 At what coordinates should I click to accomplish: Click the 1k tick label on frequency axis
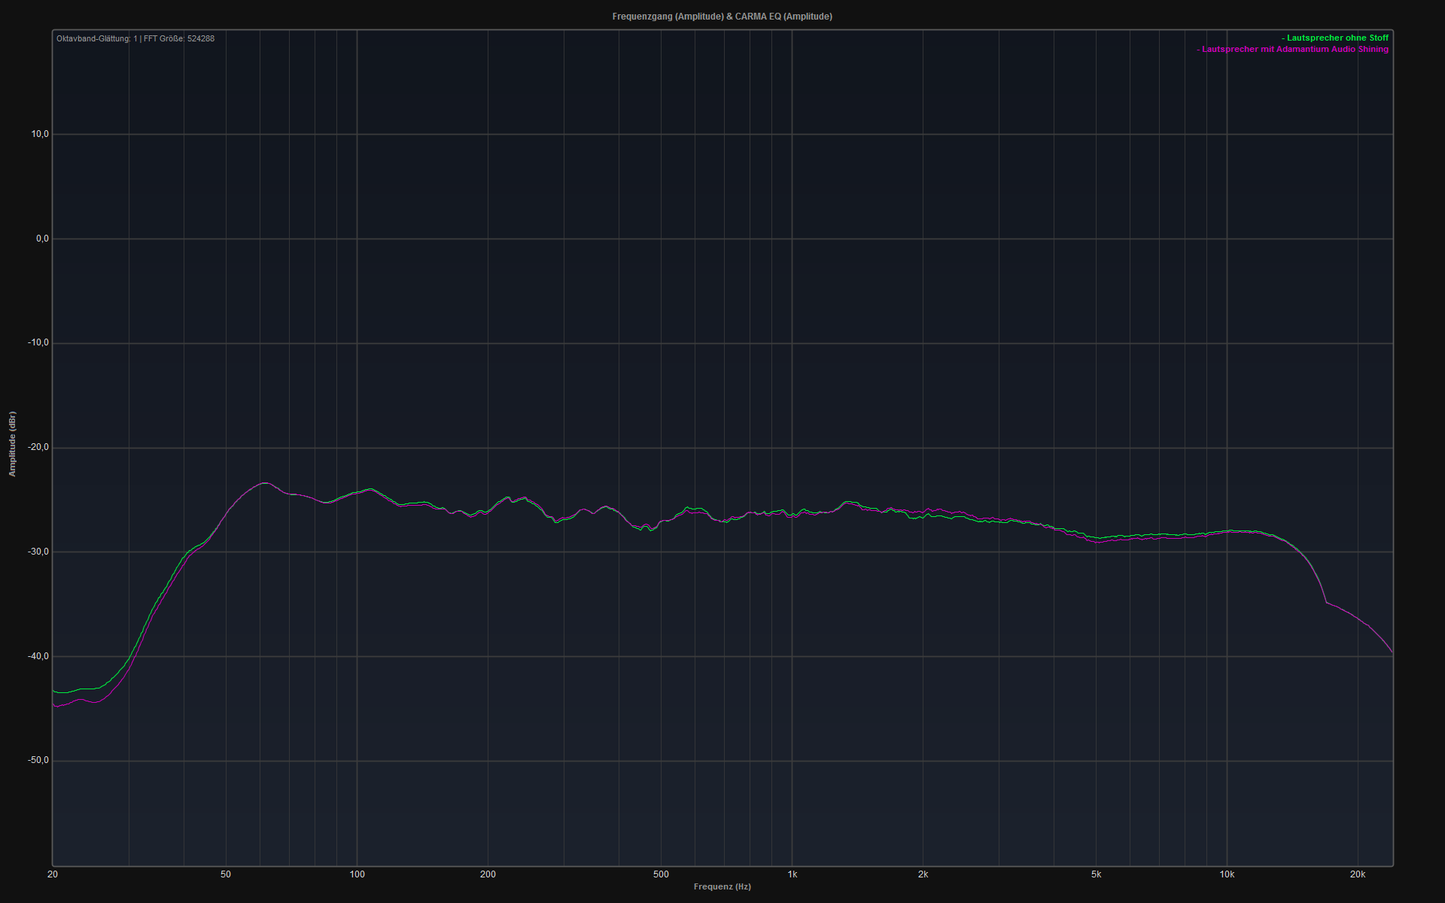[792, 874]
